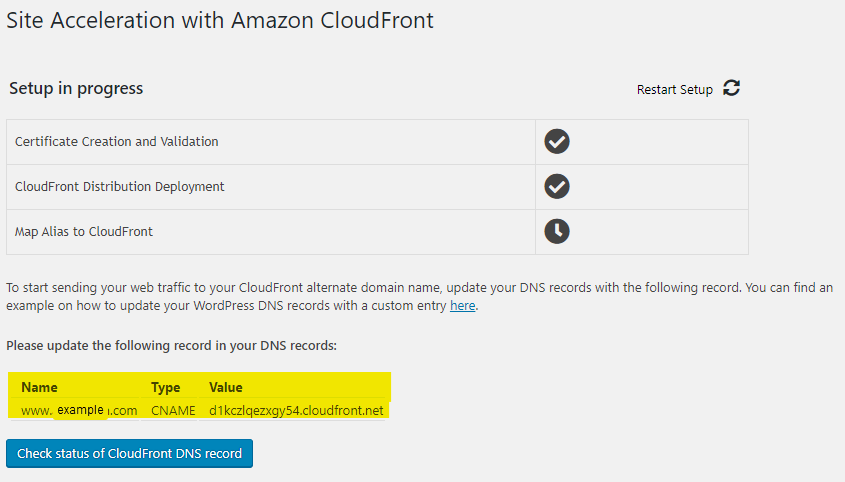Click the Restart Setup refresh icon
This screenshot has width=845, height=482.
tap(732, 88)
